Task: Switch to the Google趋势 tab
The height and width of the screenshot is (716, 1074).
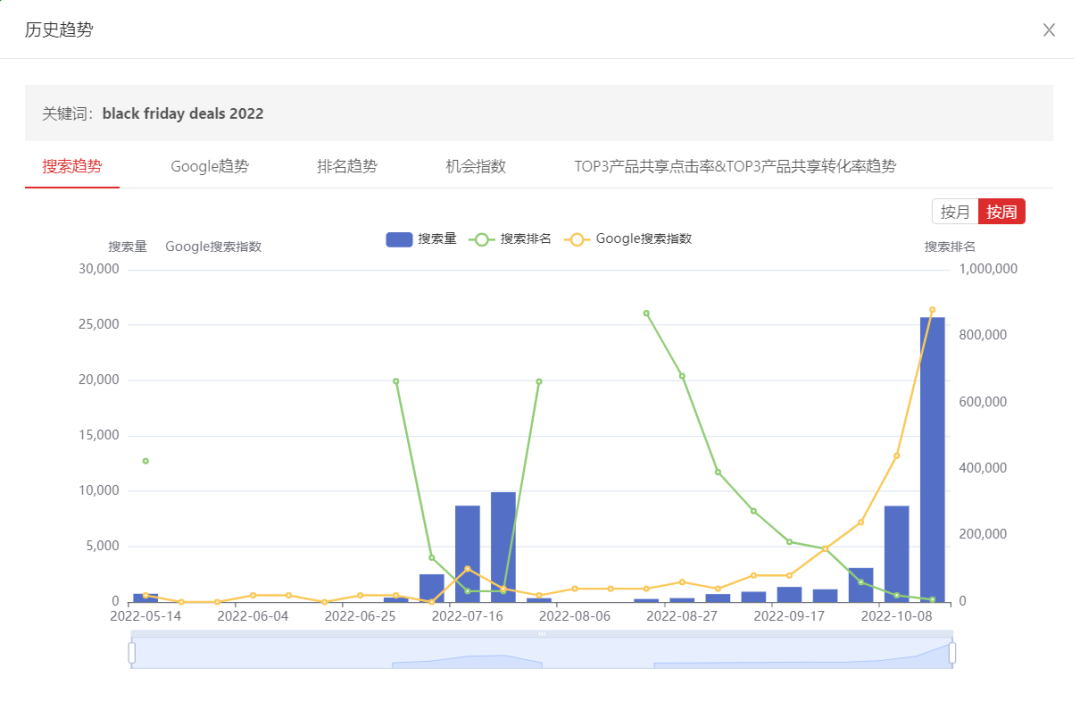Action: click(209, 166)
